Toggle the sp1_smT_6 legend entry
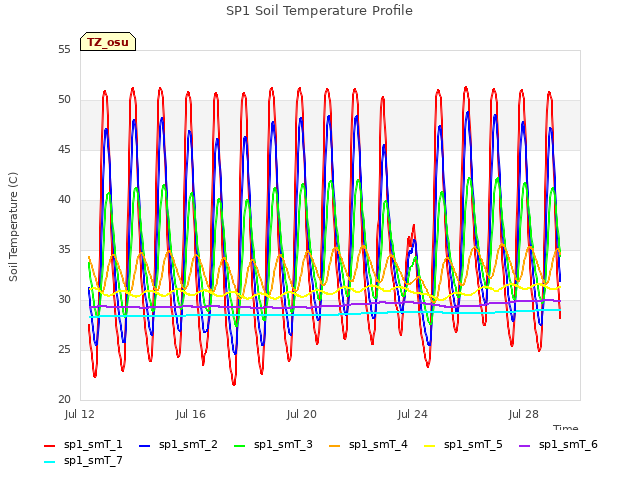The width and height of the screenshot is (640, 480). coord(558,444)
